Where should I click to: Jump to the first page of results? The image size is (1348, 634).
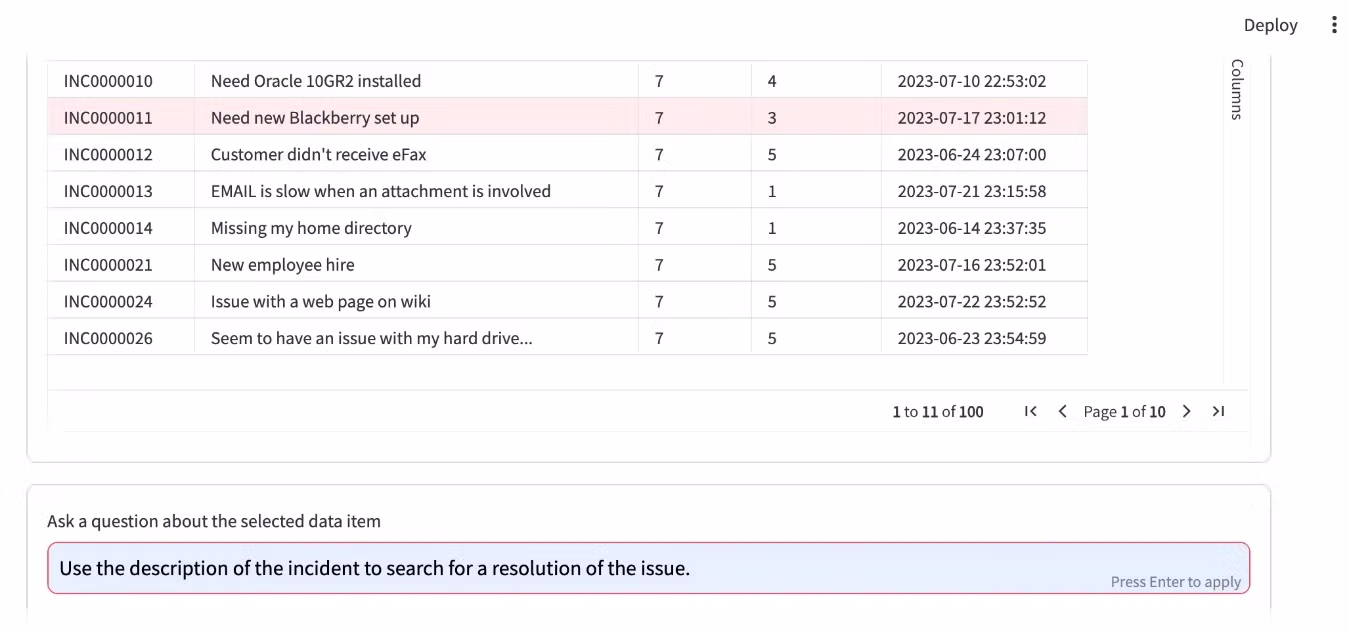click(x=1030, y=411)
